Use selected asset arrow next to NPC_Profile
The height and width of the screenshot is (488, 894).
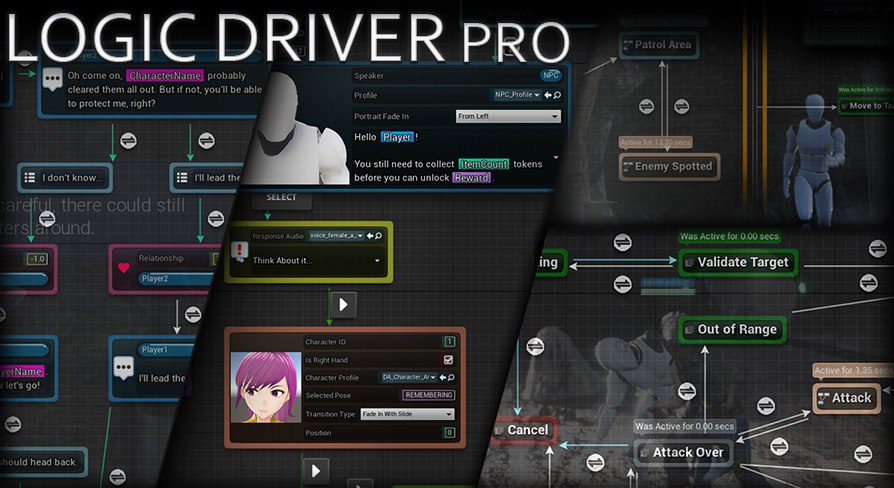click(548, 95)
